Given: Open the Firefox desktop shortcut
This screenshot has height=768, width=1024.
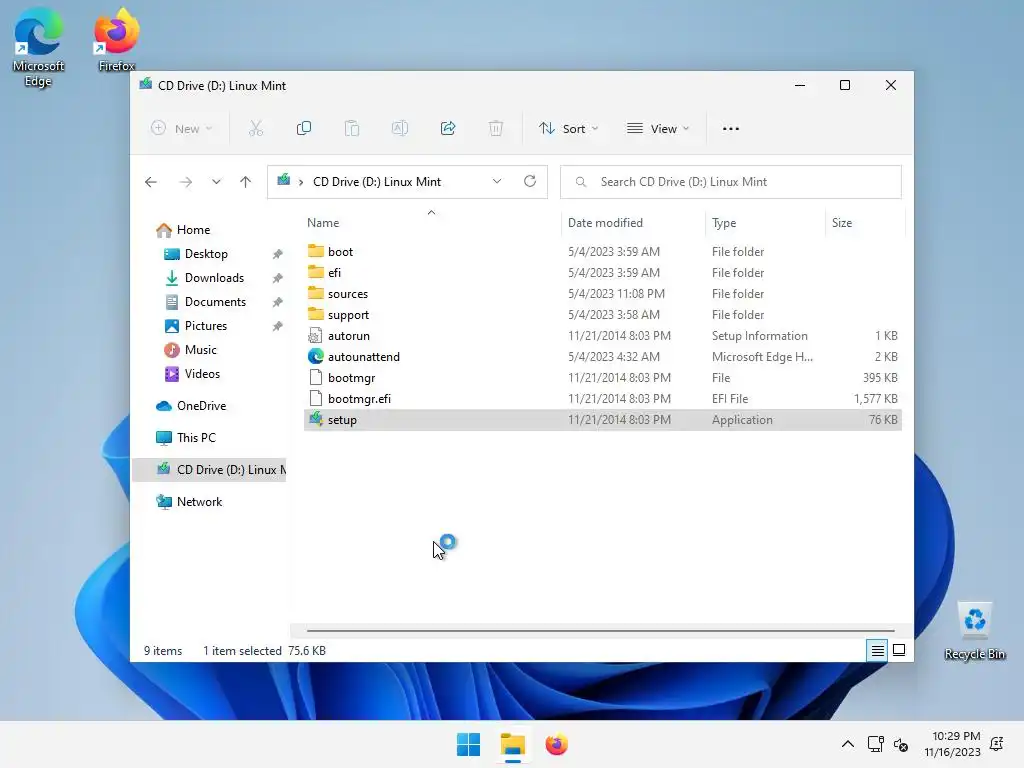Looking at the screenshot, I should tap(117, 40).
